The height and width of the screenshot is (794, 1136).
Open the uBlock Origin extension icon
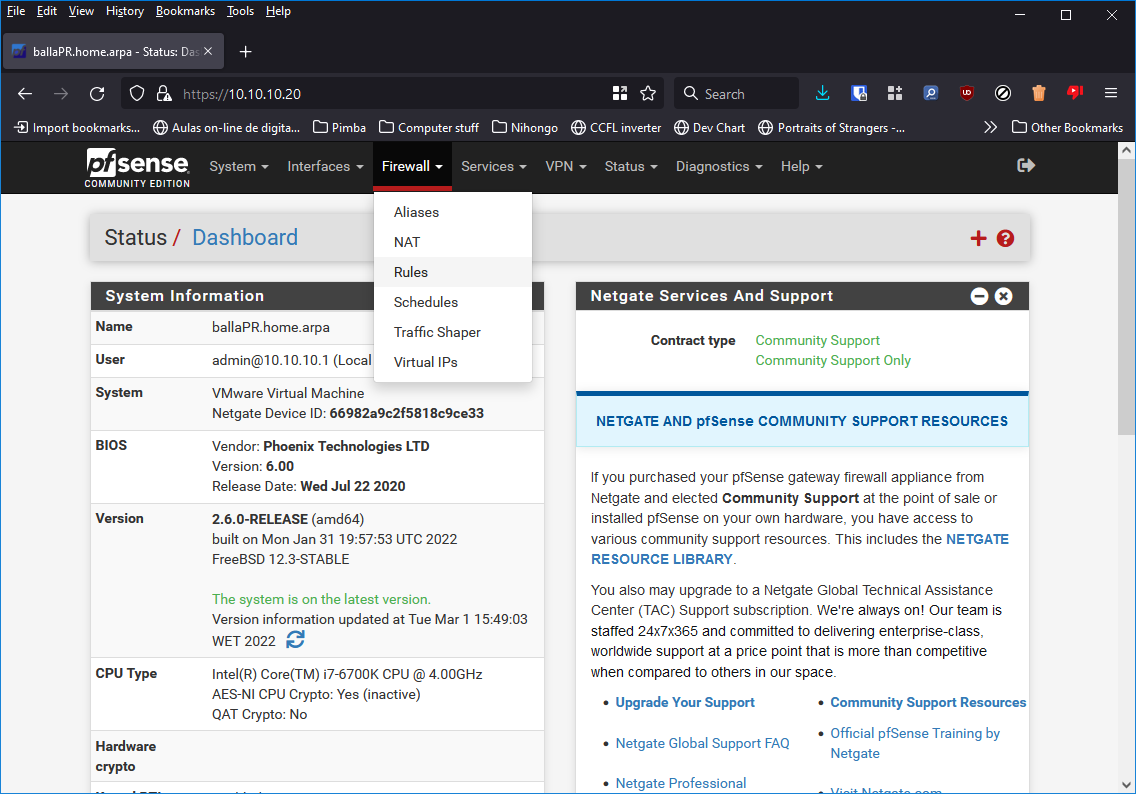[966, 94]
